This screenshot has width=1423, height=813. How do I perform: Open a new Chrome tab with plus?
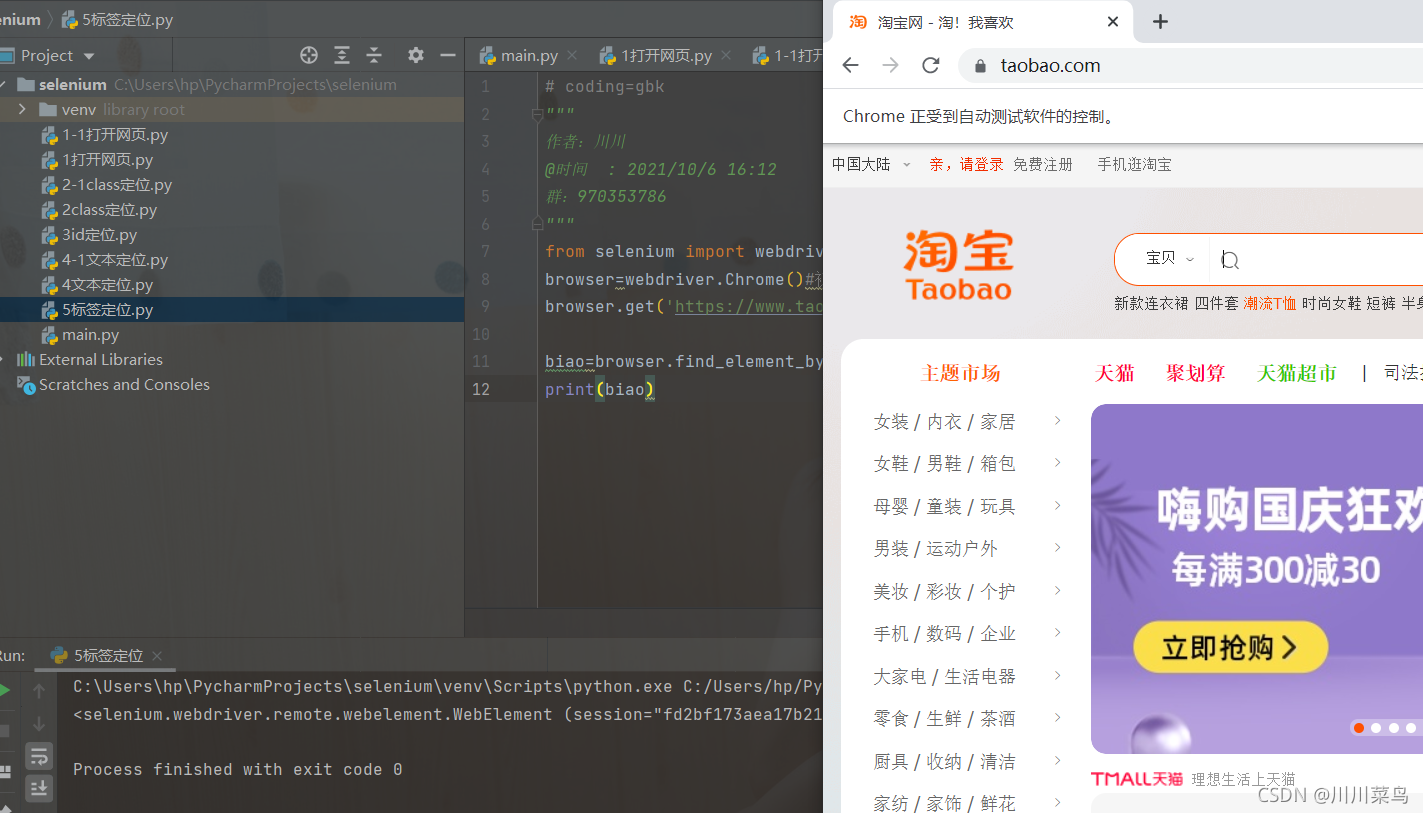[x=1160, y=22]
